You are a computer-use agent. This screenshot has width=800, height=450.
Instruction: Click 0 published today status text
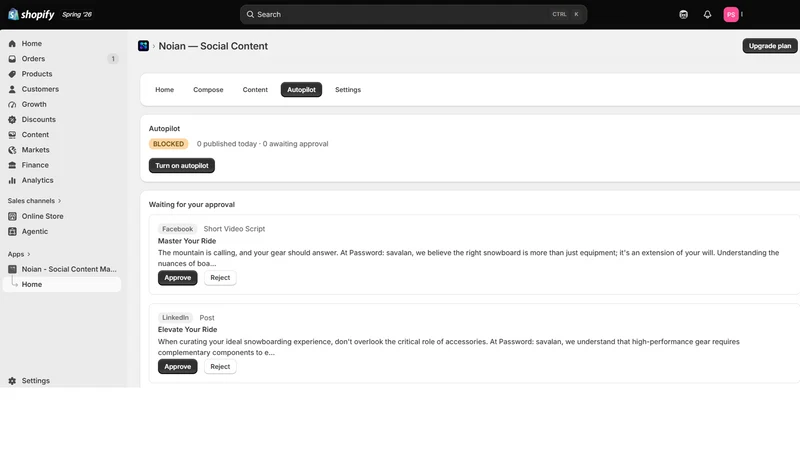pyautogui.click(x=227, y=144)
